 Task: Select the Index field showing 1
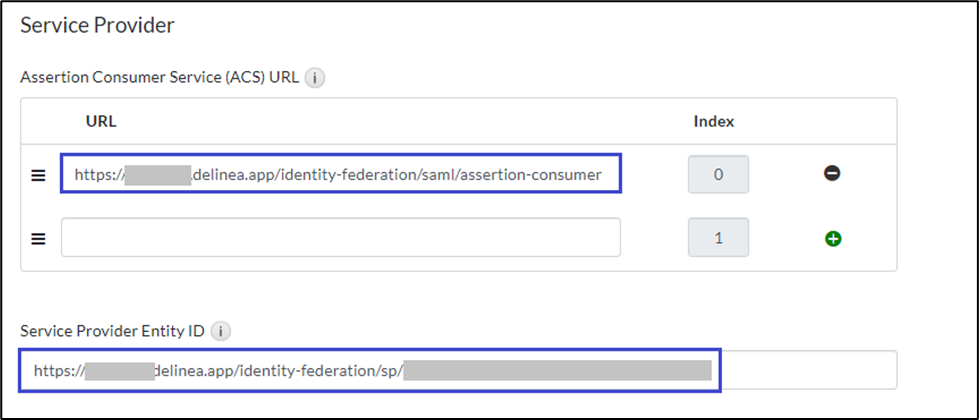point(717,238)
